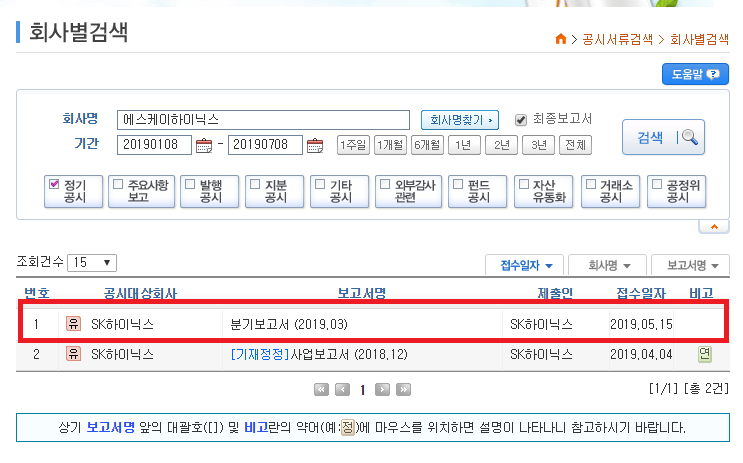Open 분기보고서 (2019.03) report
Viewport: 743px width, 463px height.
pyautogui.click(x=289, y=324)
